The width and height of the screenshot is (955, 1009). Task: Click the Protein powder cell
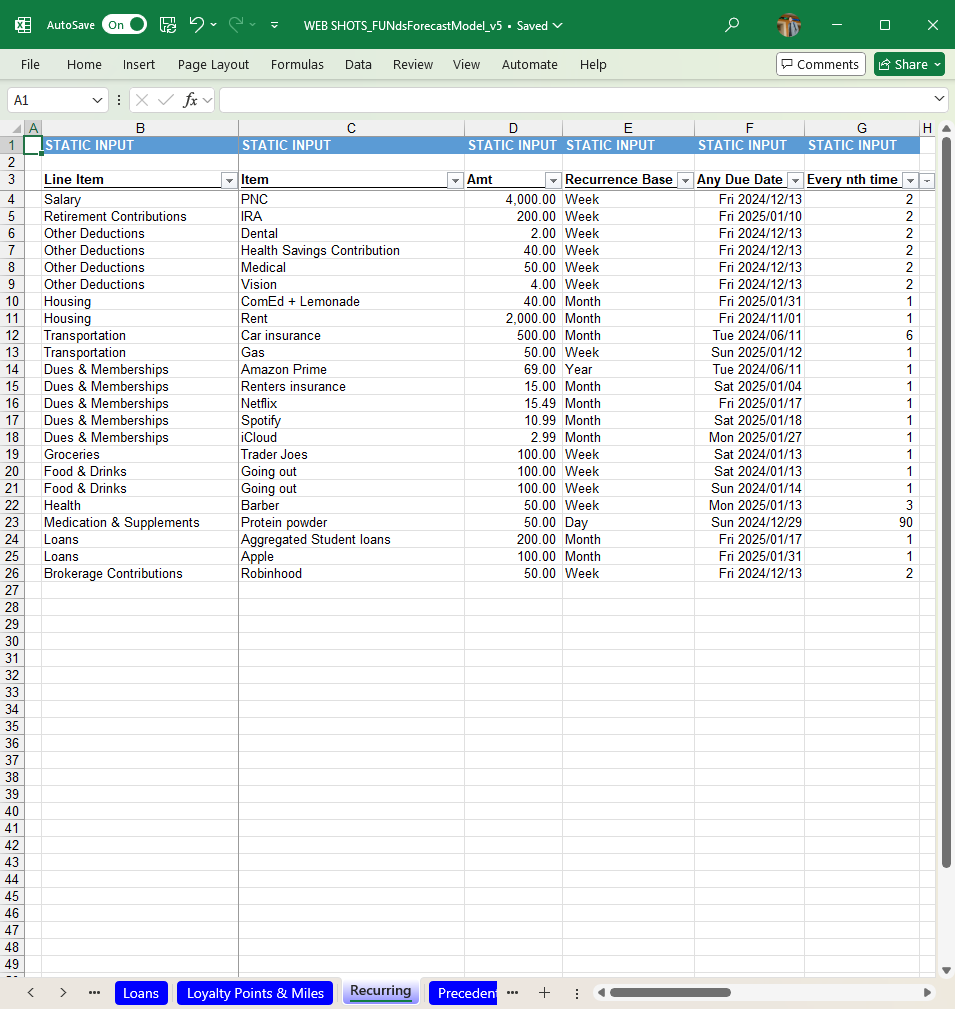pyautogui.click(x=351, y=523)
